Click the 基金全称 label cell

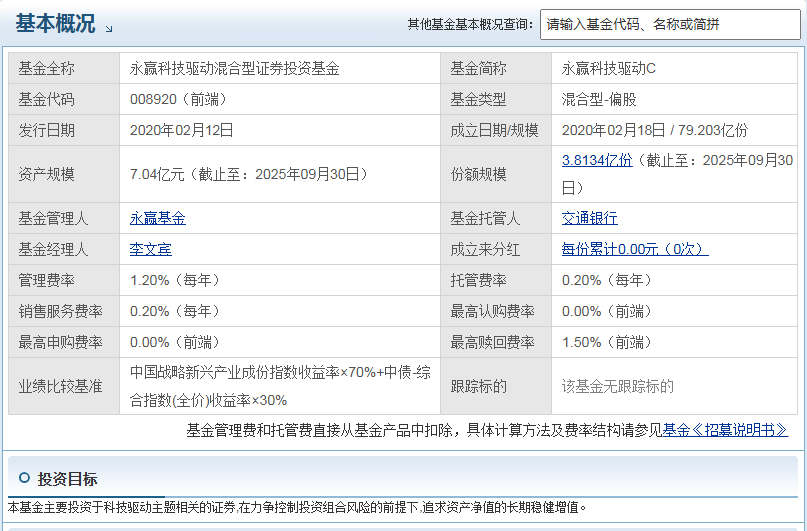pos(64,68)
